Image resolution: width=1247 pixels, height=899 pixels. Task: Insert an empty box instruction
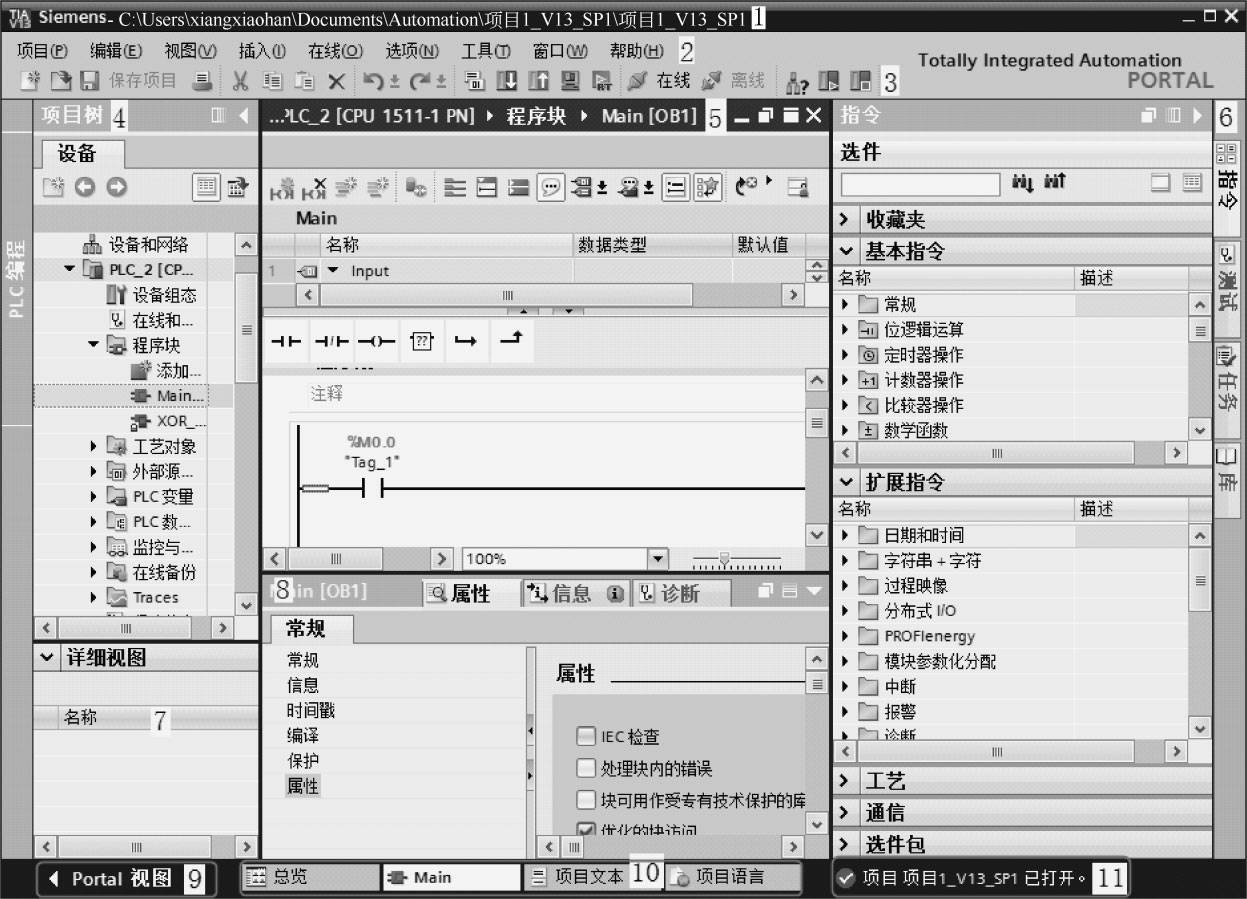422,342
